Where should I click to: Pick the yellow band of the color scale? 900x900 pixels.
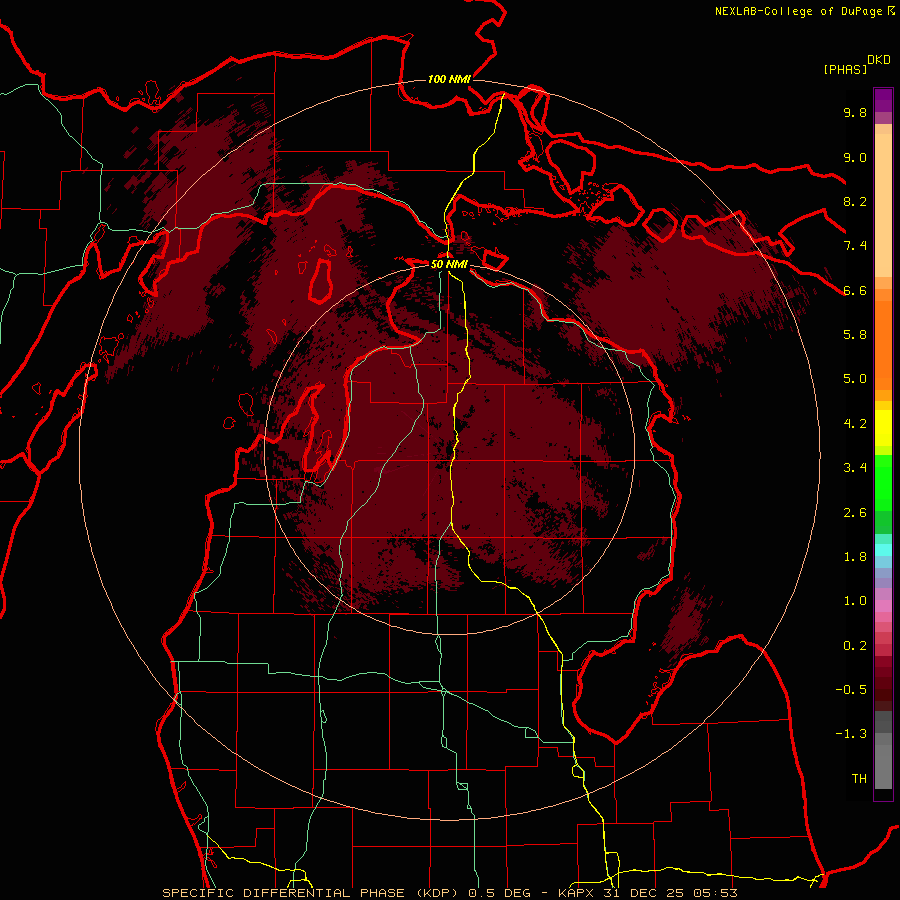point(883,428)
